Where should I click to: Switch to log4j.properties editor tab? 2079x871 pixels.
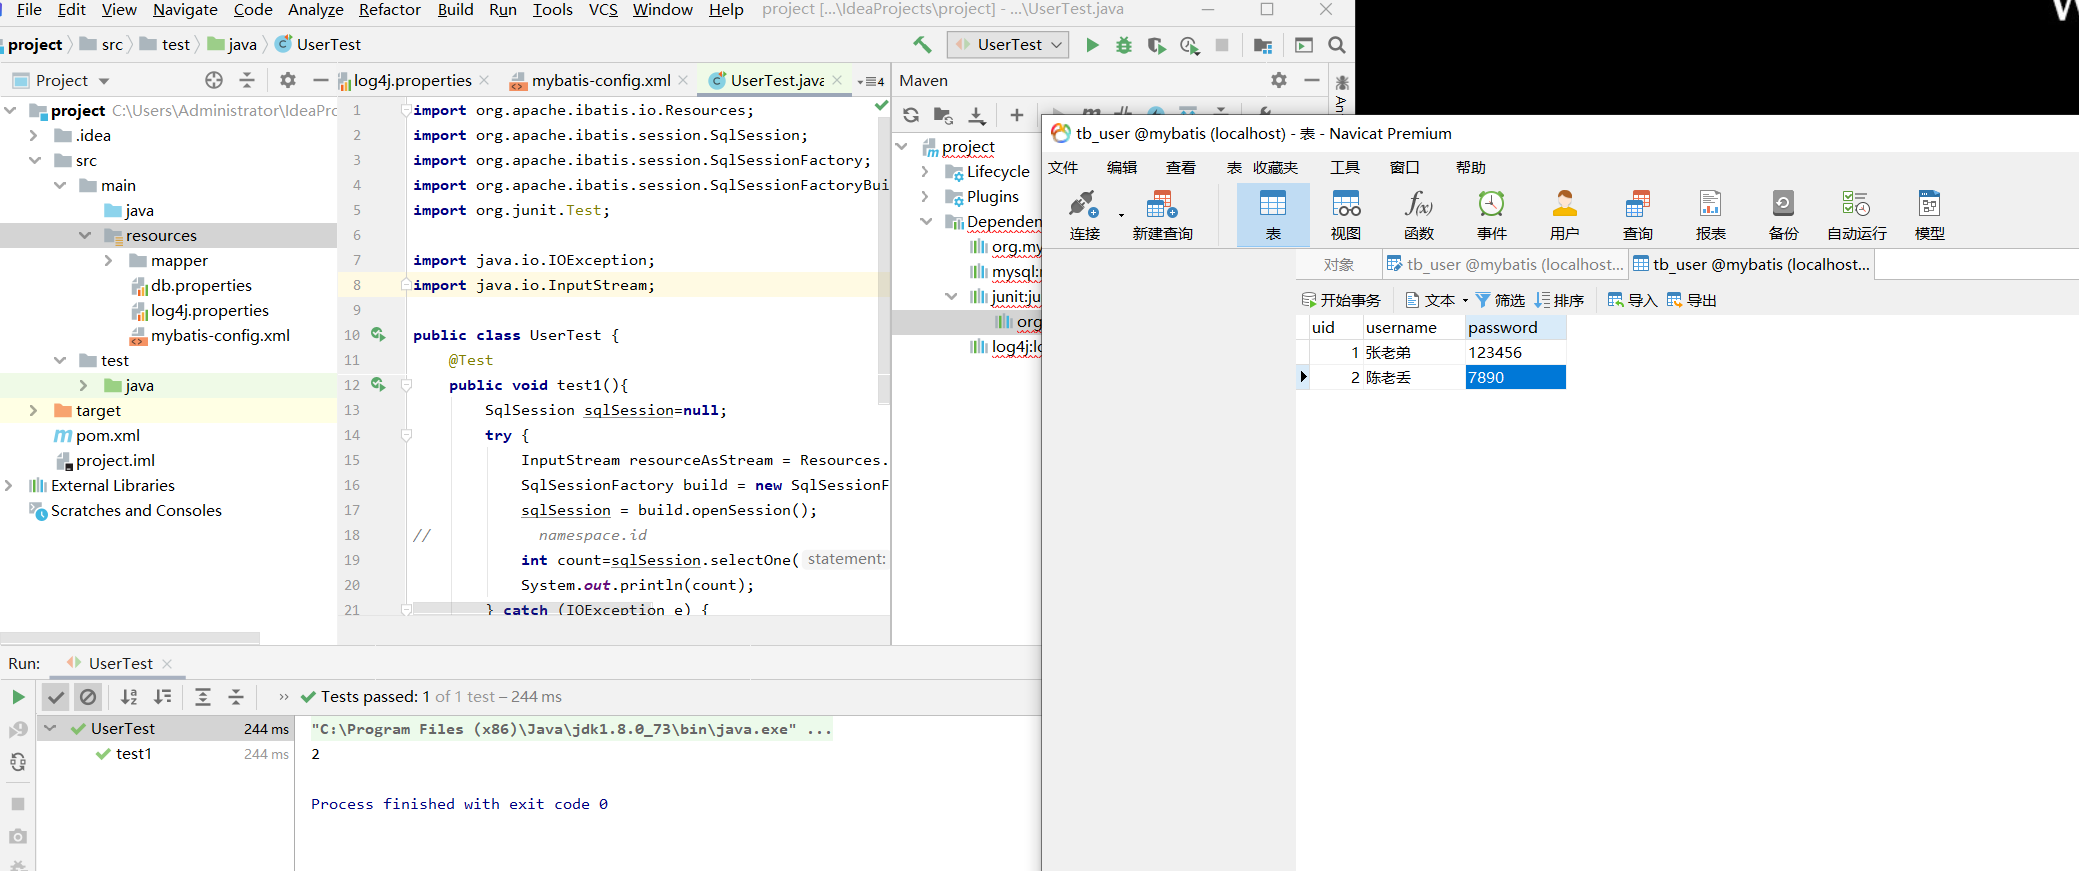click(x=411, y=80)
